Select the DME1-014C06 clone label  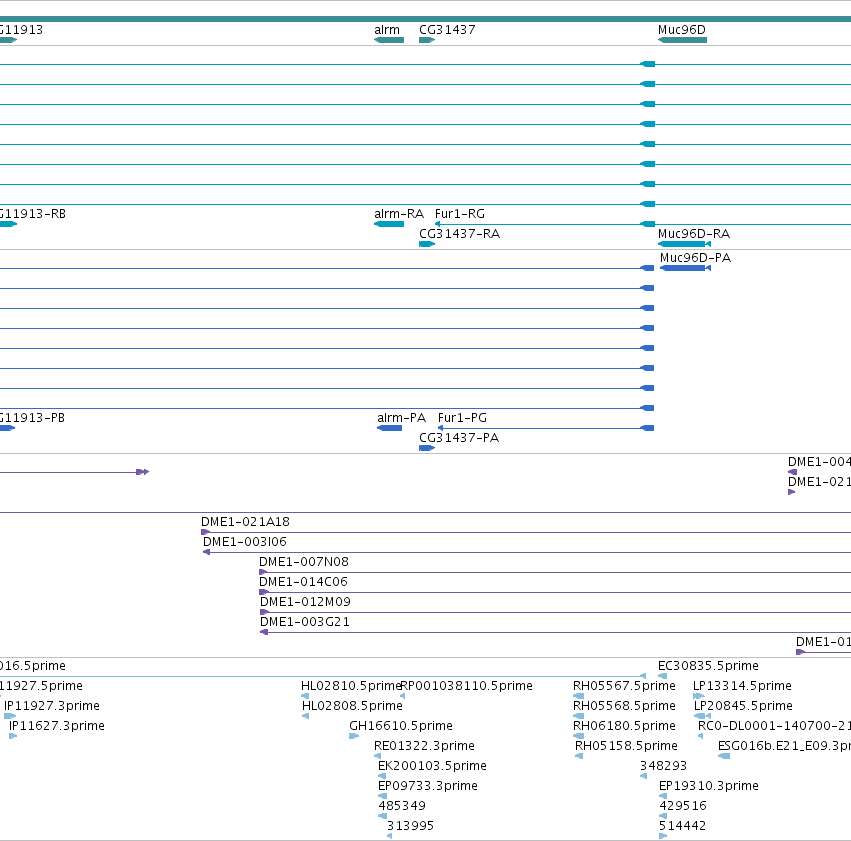303,582
